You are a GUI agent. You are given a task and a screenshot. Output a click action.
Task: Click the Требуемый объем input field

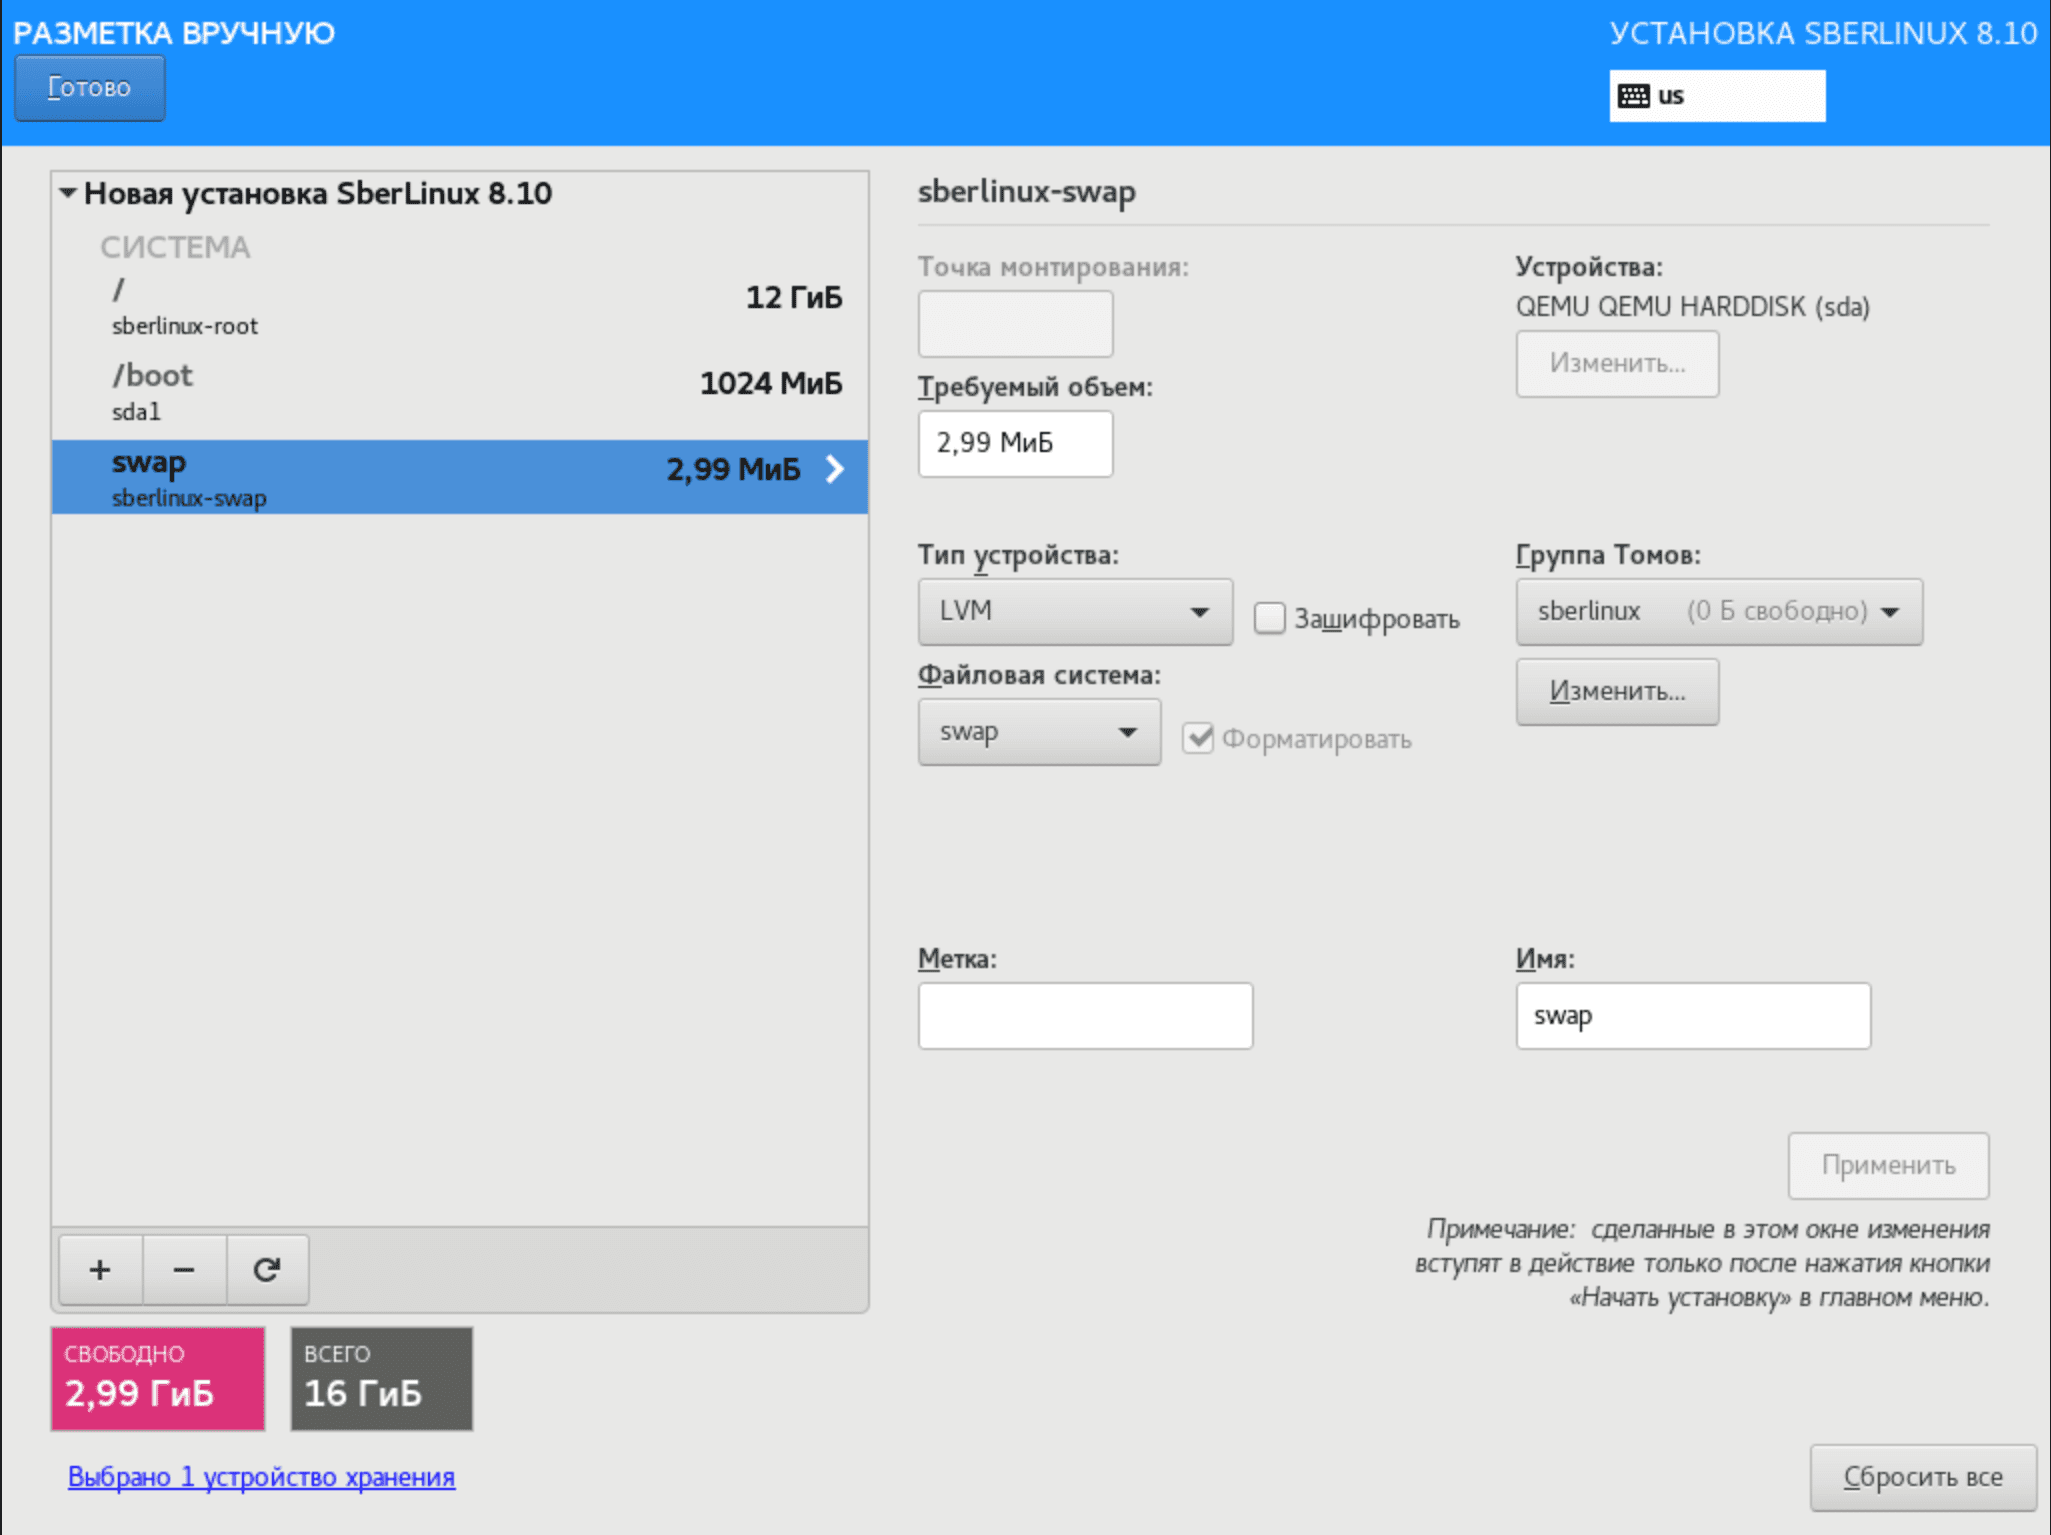pos(1015,443)
